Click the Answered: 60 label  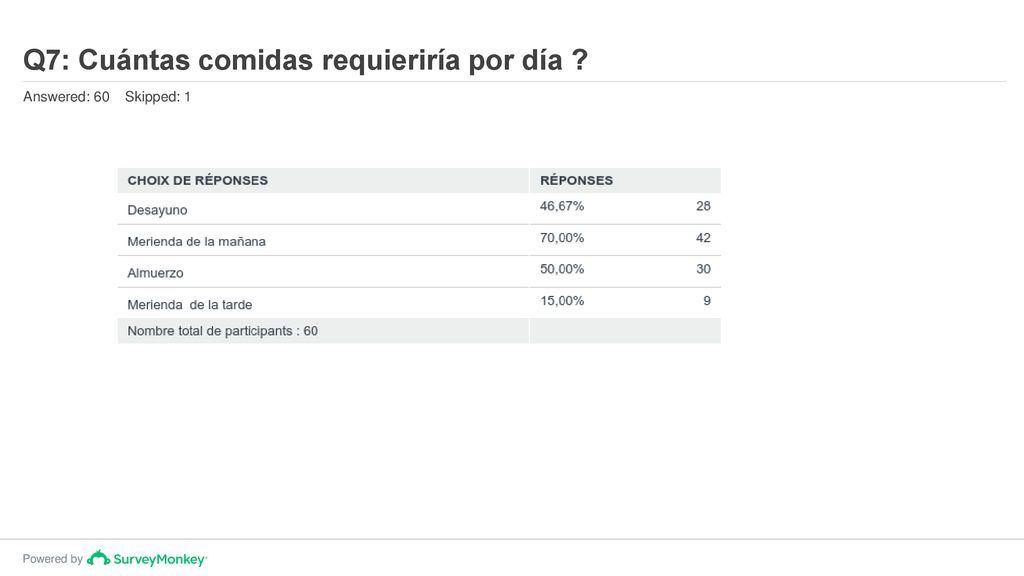pos(66,97)
